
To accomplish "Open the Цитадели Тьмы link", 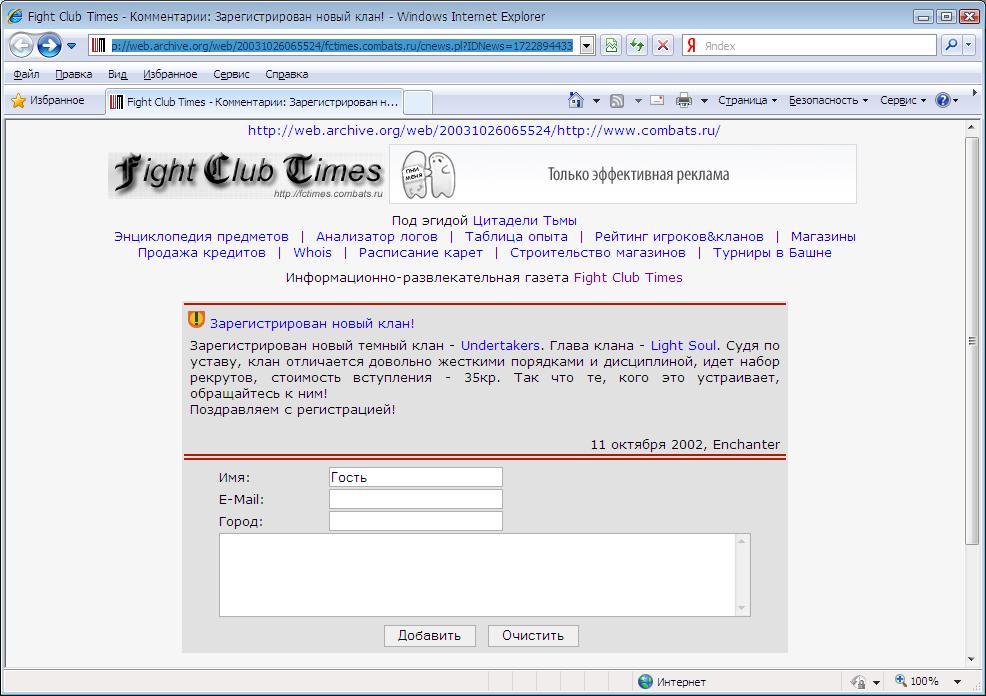I will (x=524, y=221).
